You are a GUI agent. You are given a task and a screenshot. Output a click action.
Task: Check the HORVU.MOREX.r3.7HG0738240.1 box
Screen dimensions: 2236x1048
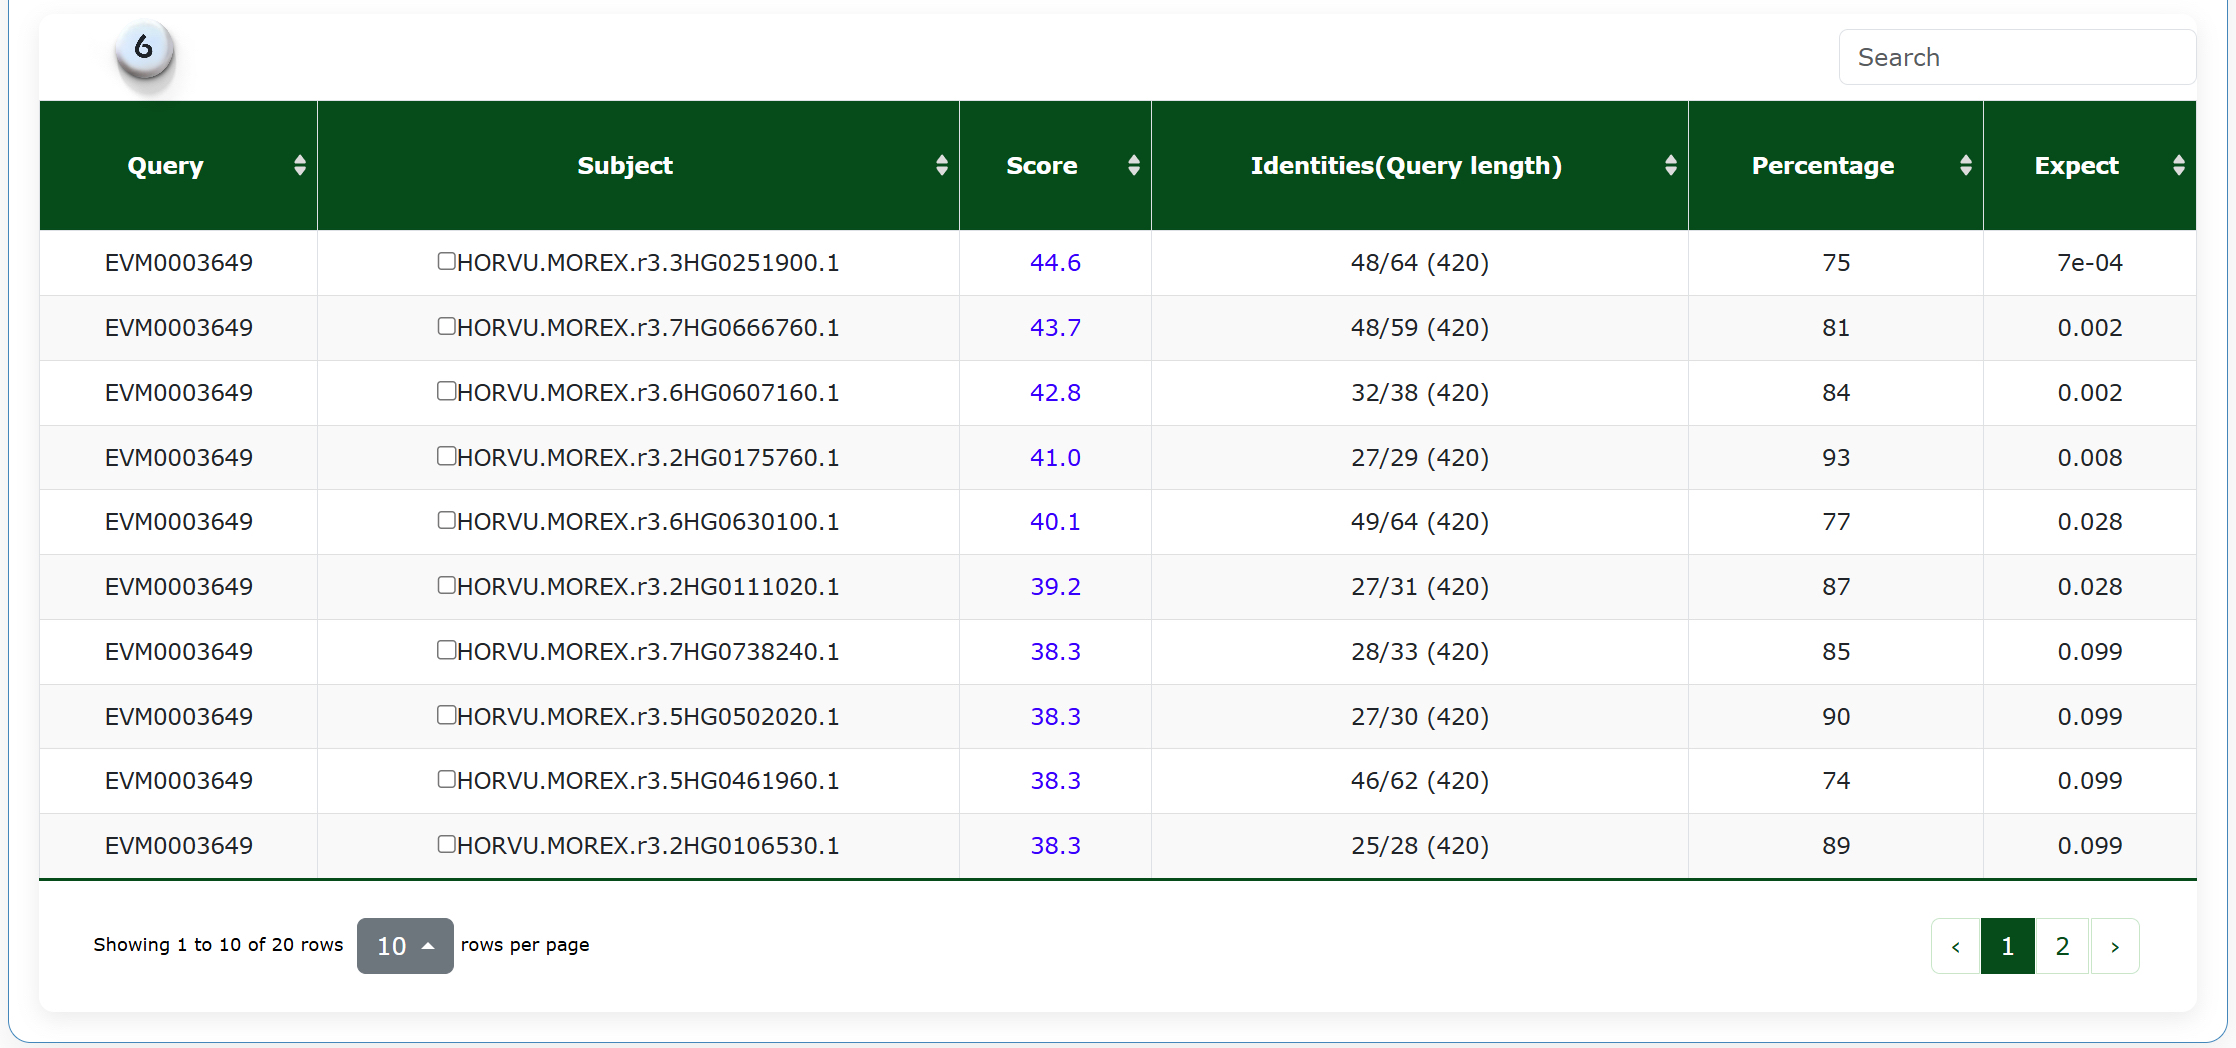[447, 650]
